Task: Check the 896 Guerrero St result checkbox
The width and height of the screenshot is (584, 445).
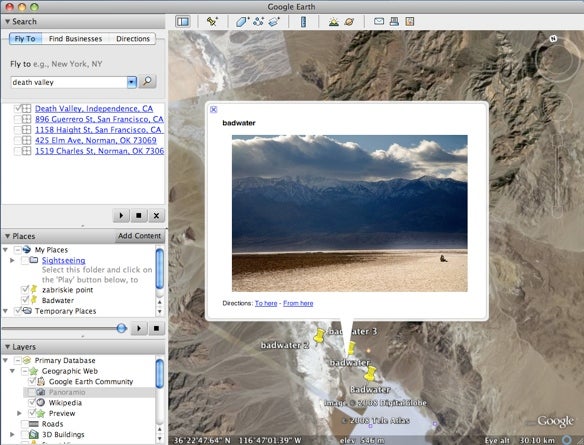Action: (18, 119)
